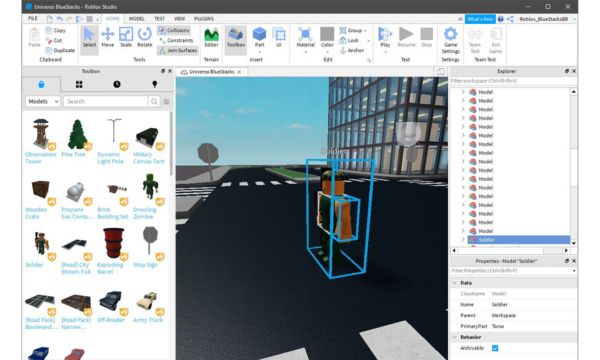The height and width of the screenshot is (360, 600).
Task: Click Duplicate in Clipboard group
Action: 60,50
